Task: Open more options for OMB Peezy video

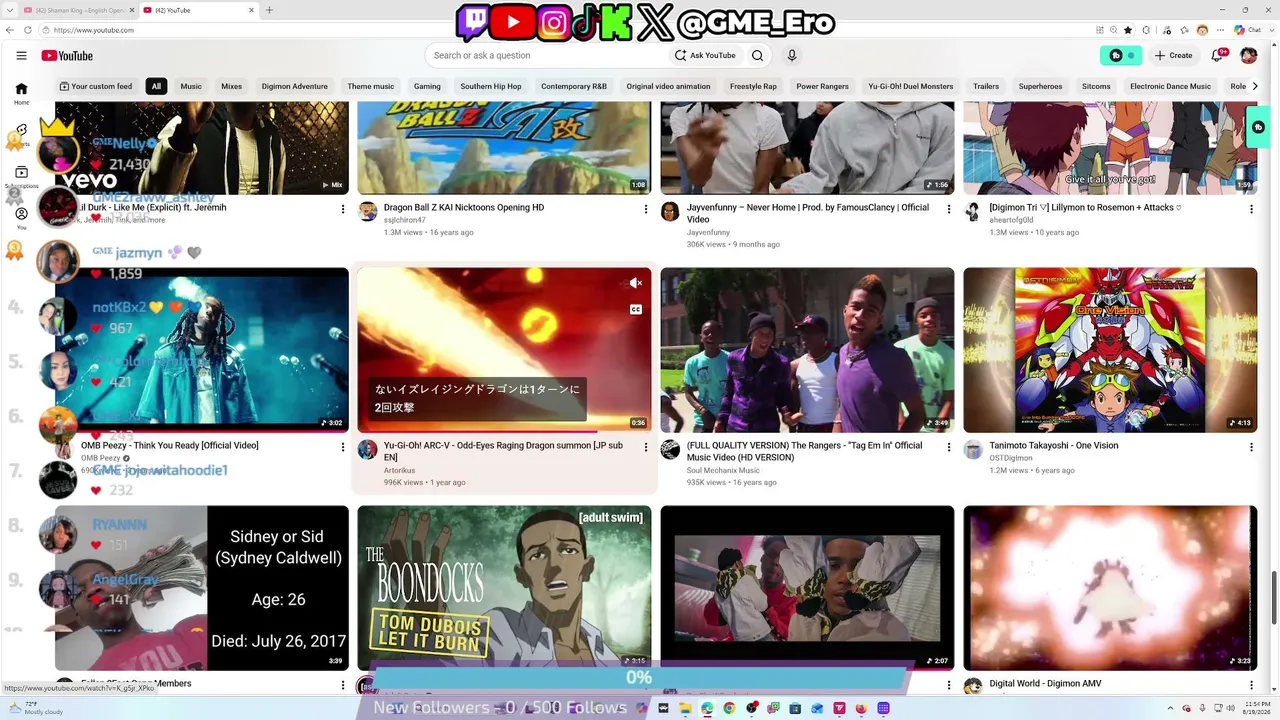Action: [x=343, y=447]
